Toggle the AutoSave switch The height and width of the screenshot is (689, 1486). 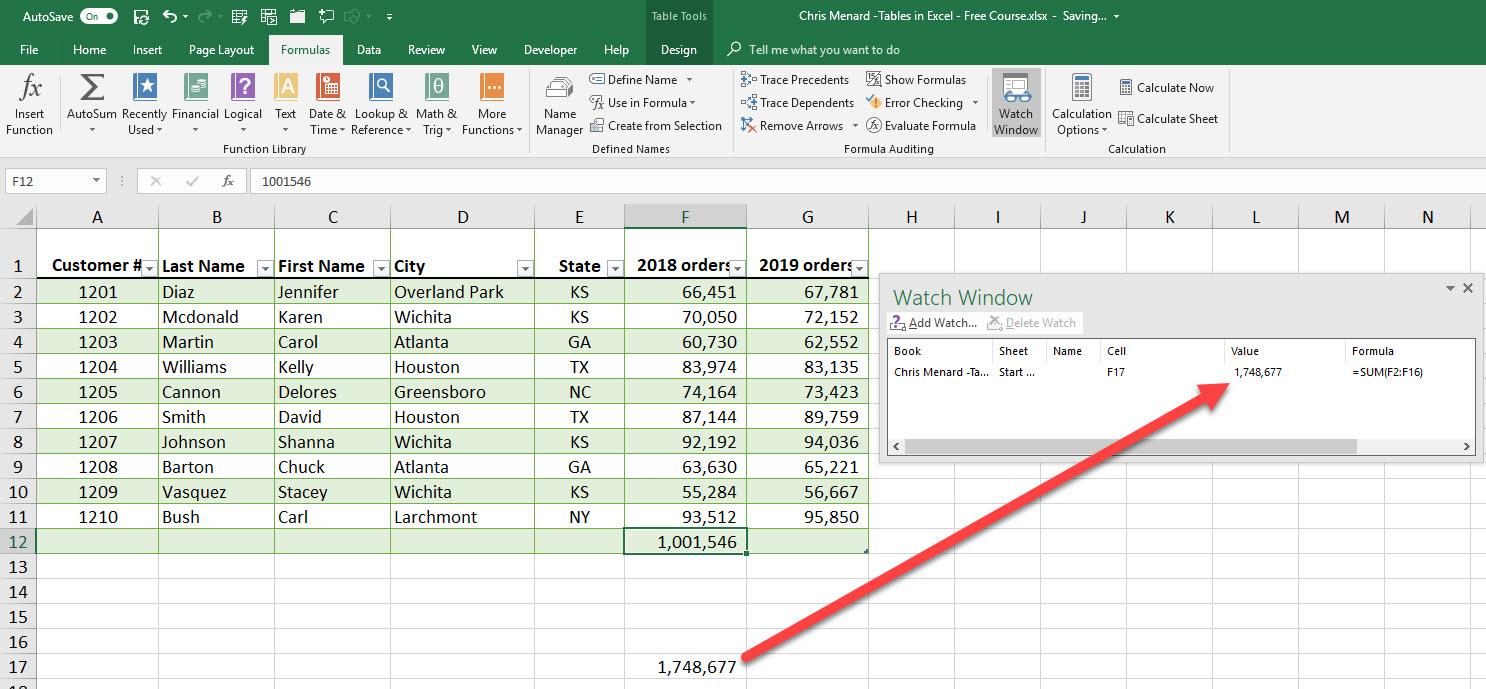coord(99,17)
